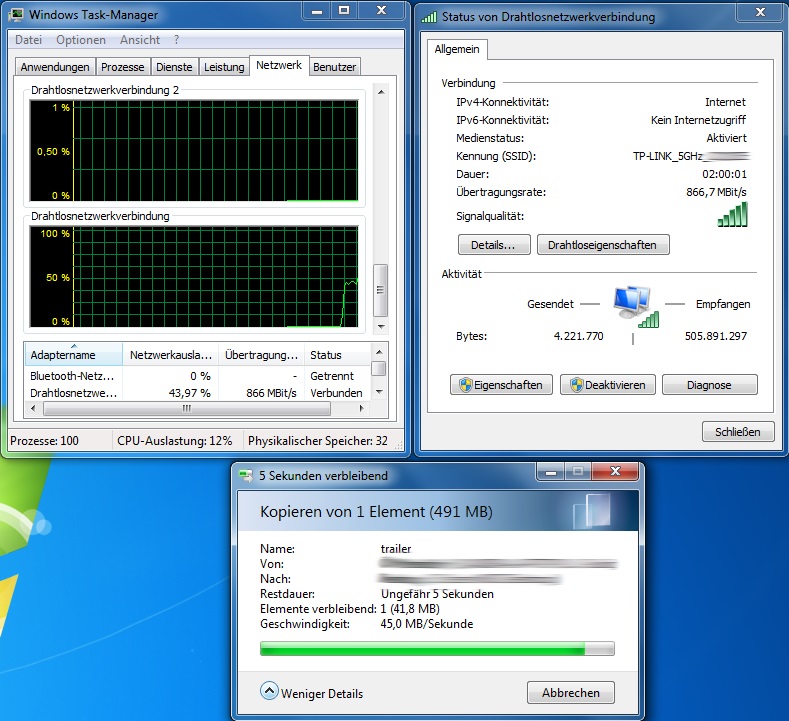Click the wireless signal icon in Status title bar
The height and width of the screenshot is (721, 789).
click(x=429, y=16)
